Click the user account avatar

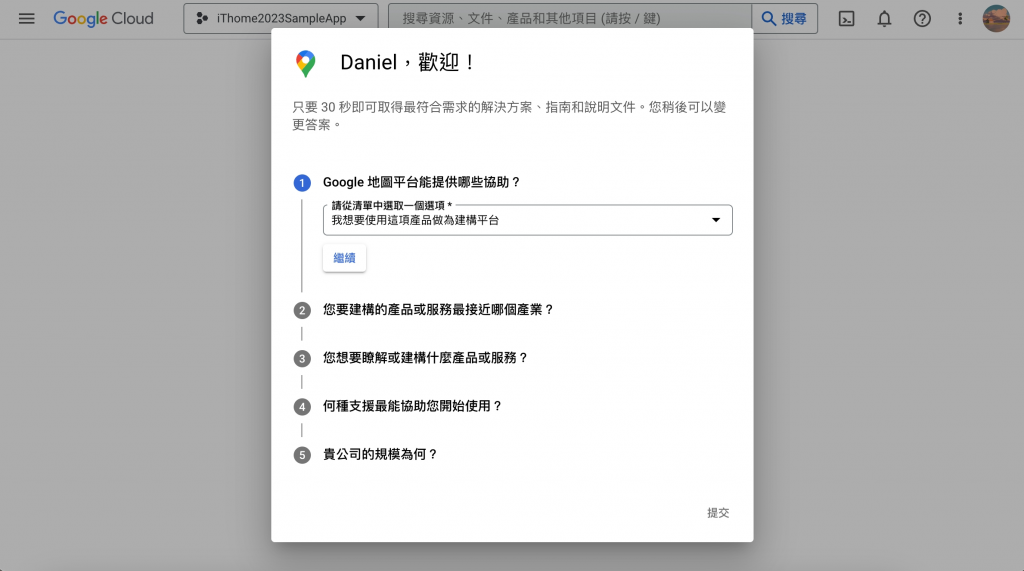996,18
